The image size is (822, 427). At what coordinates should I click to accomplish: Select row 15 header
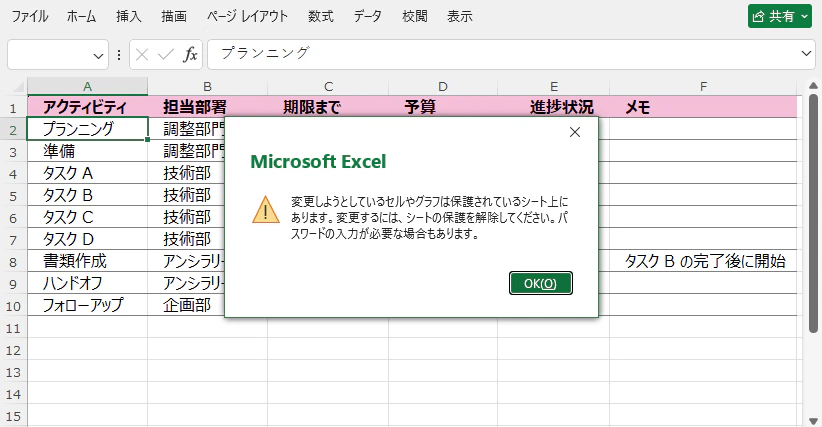[13, 417]
